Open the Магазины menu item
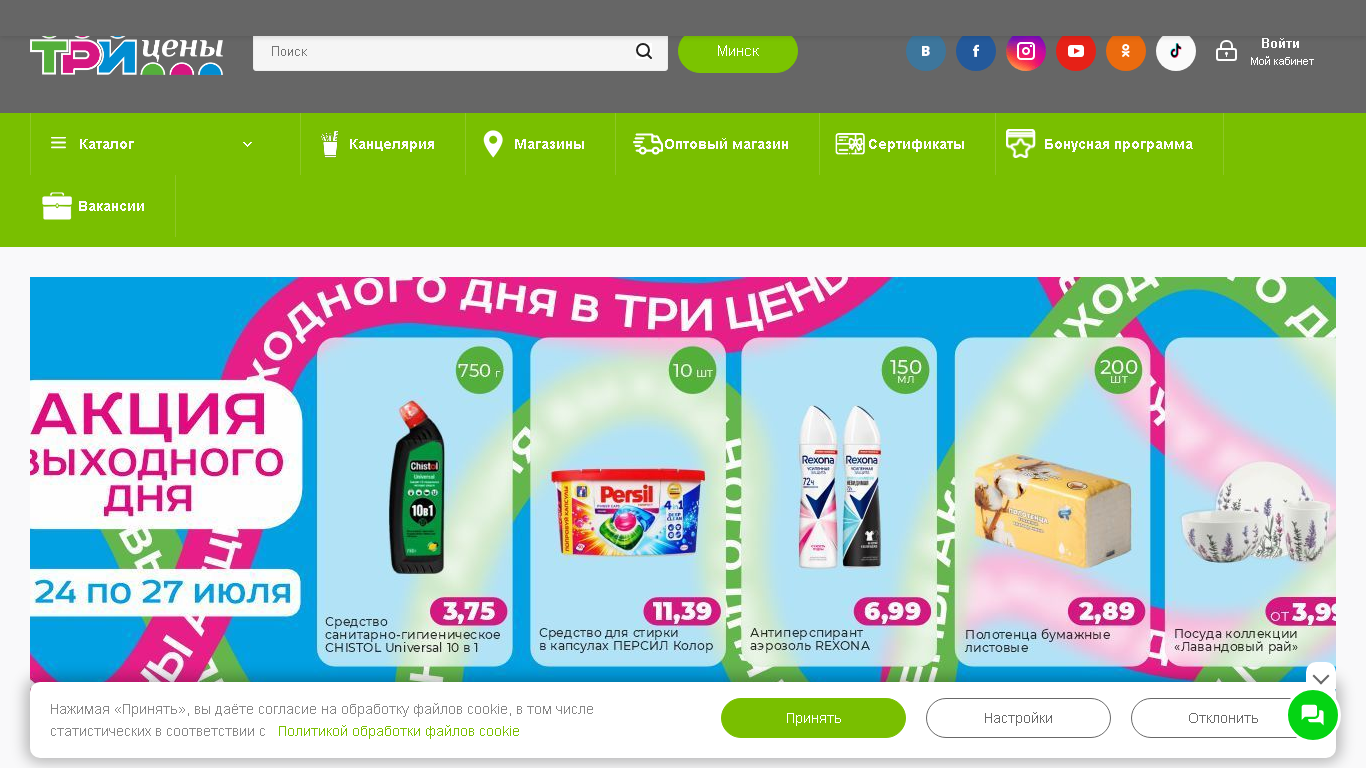 (534, 144)
